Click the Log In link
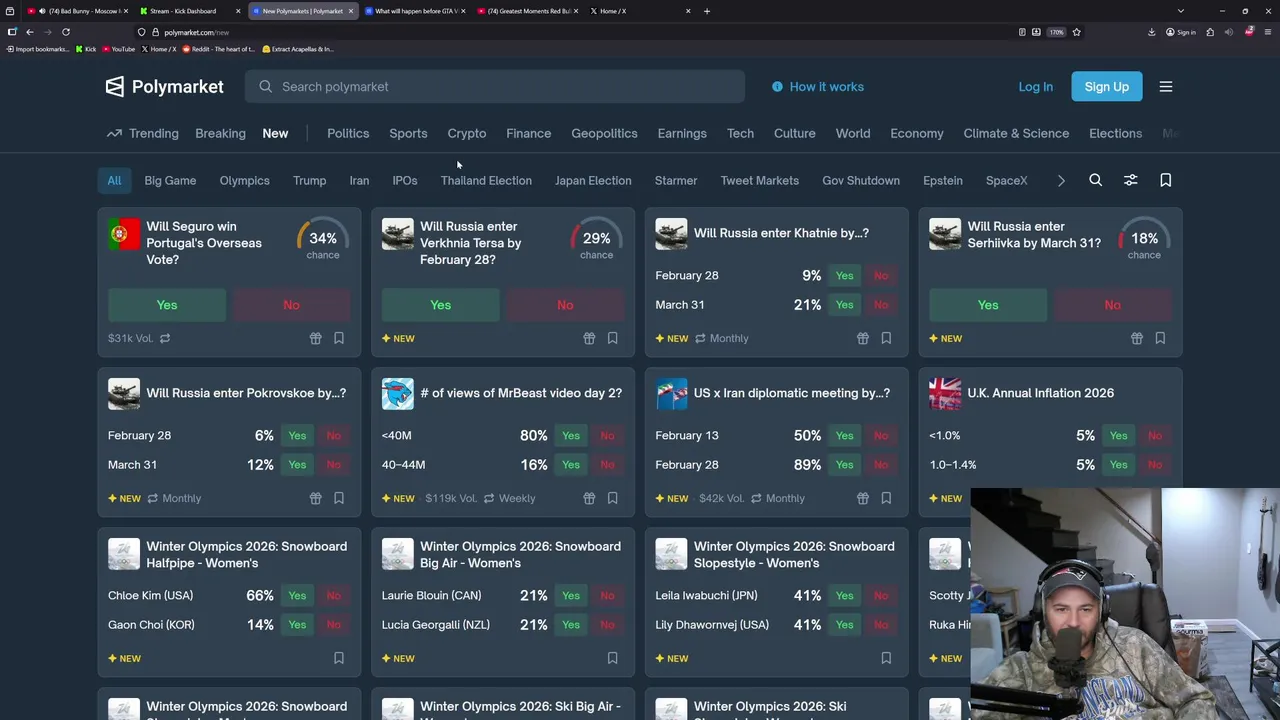The image size is (1280, 720). click(1035, 87)
